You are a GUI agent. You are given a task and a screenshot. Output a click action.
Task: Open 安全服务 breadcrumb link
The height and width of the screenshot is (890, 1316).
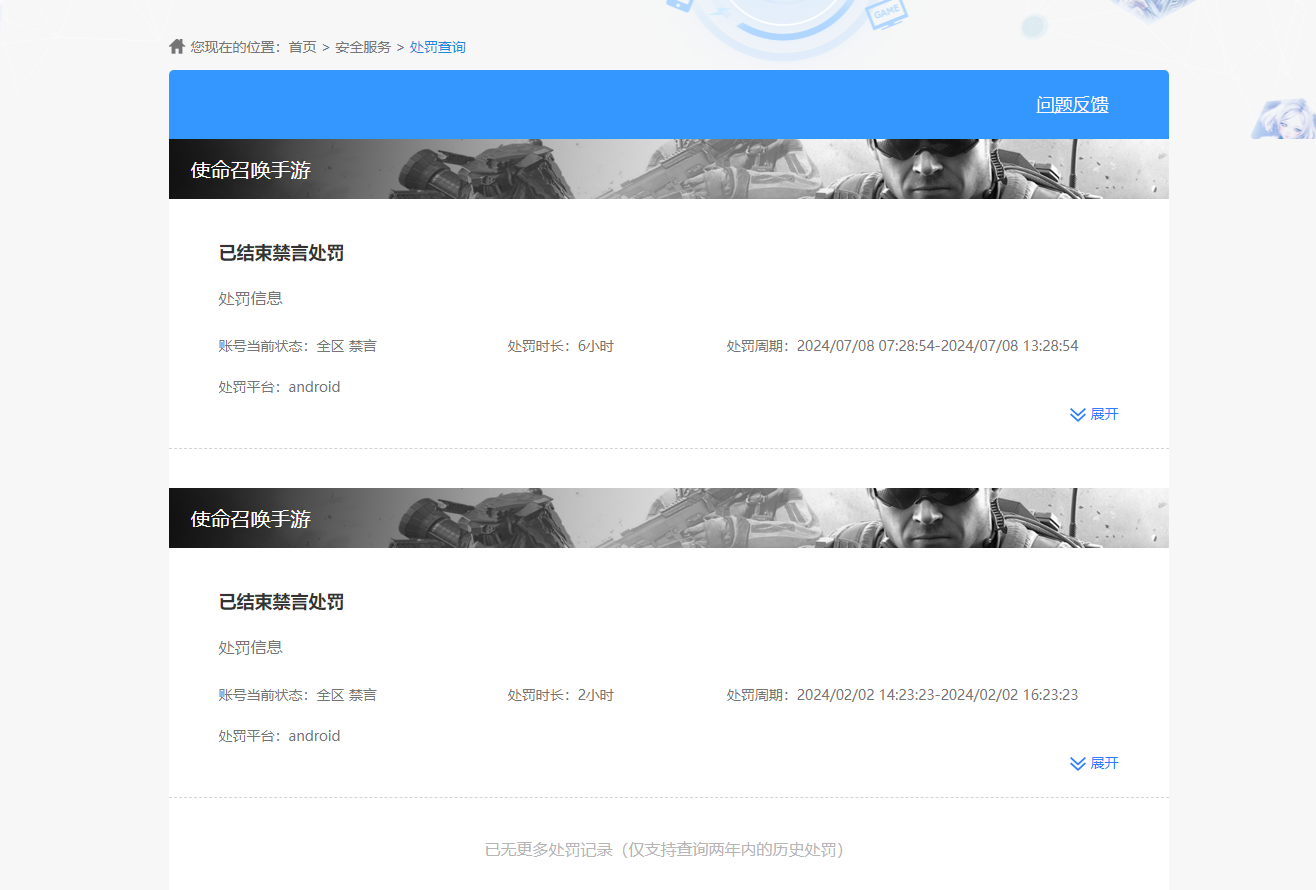point(363,47)
